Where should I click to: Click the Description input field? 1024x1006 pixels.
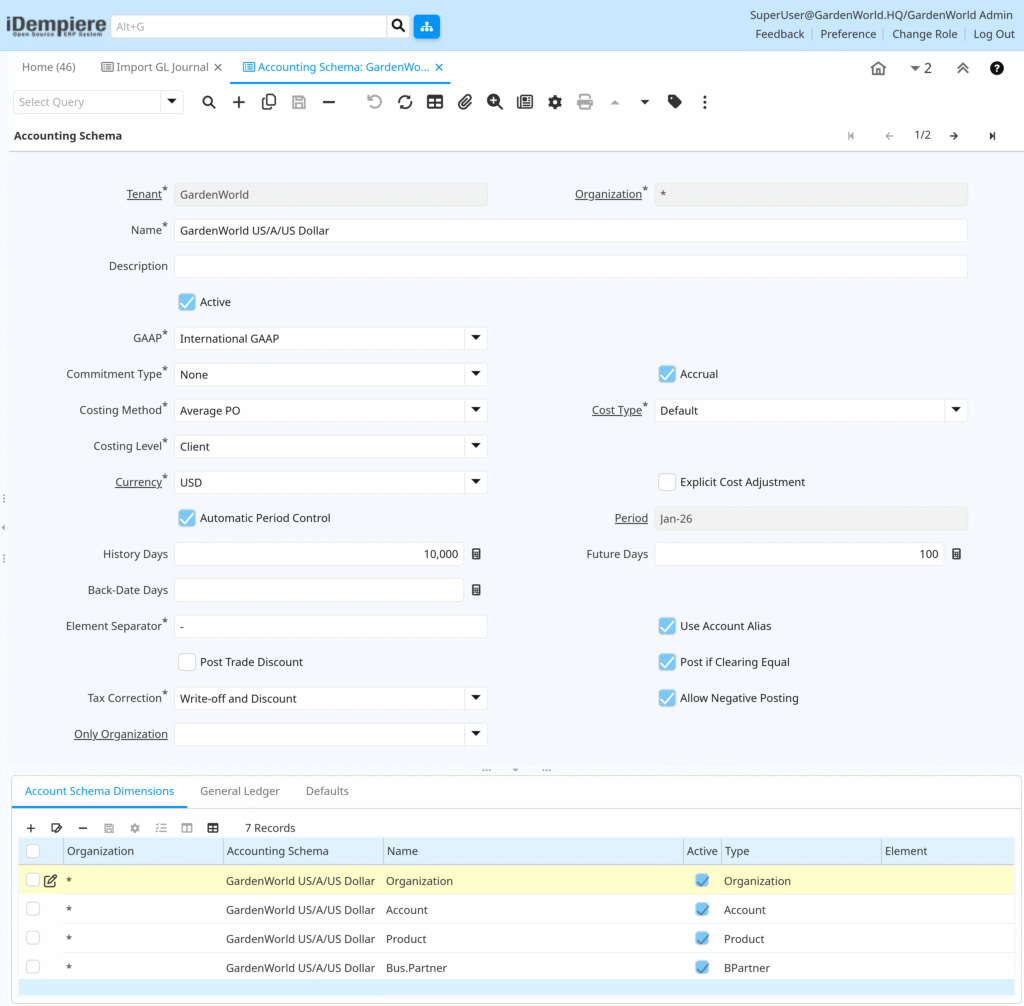pos(570,266)
